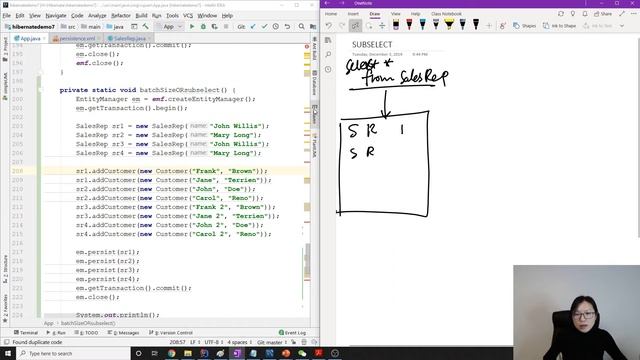Open Task View on taskbar

tap(155, 353)
